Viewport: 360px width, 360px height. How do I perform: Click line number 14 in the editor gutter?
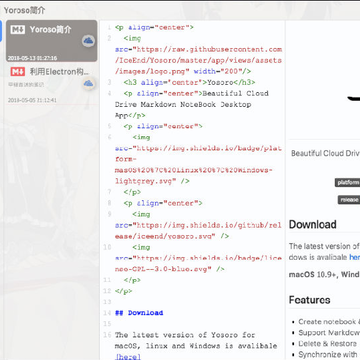click(107, 313)
